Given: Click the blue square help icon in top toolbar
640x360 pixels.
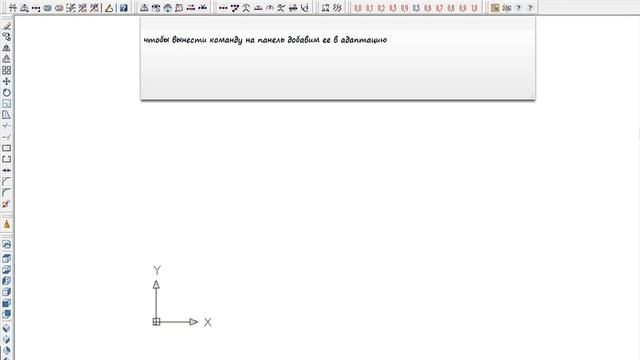Looking at the screenshot, I should 124,8.
